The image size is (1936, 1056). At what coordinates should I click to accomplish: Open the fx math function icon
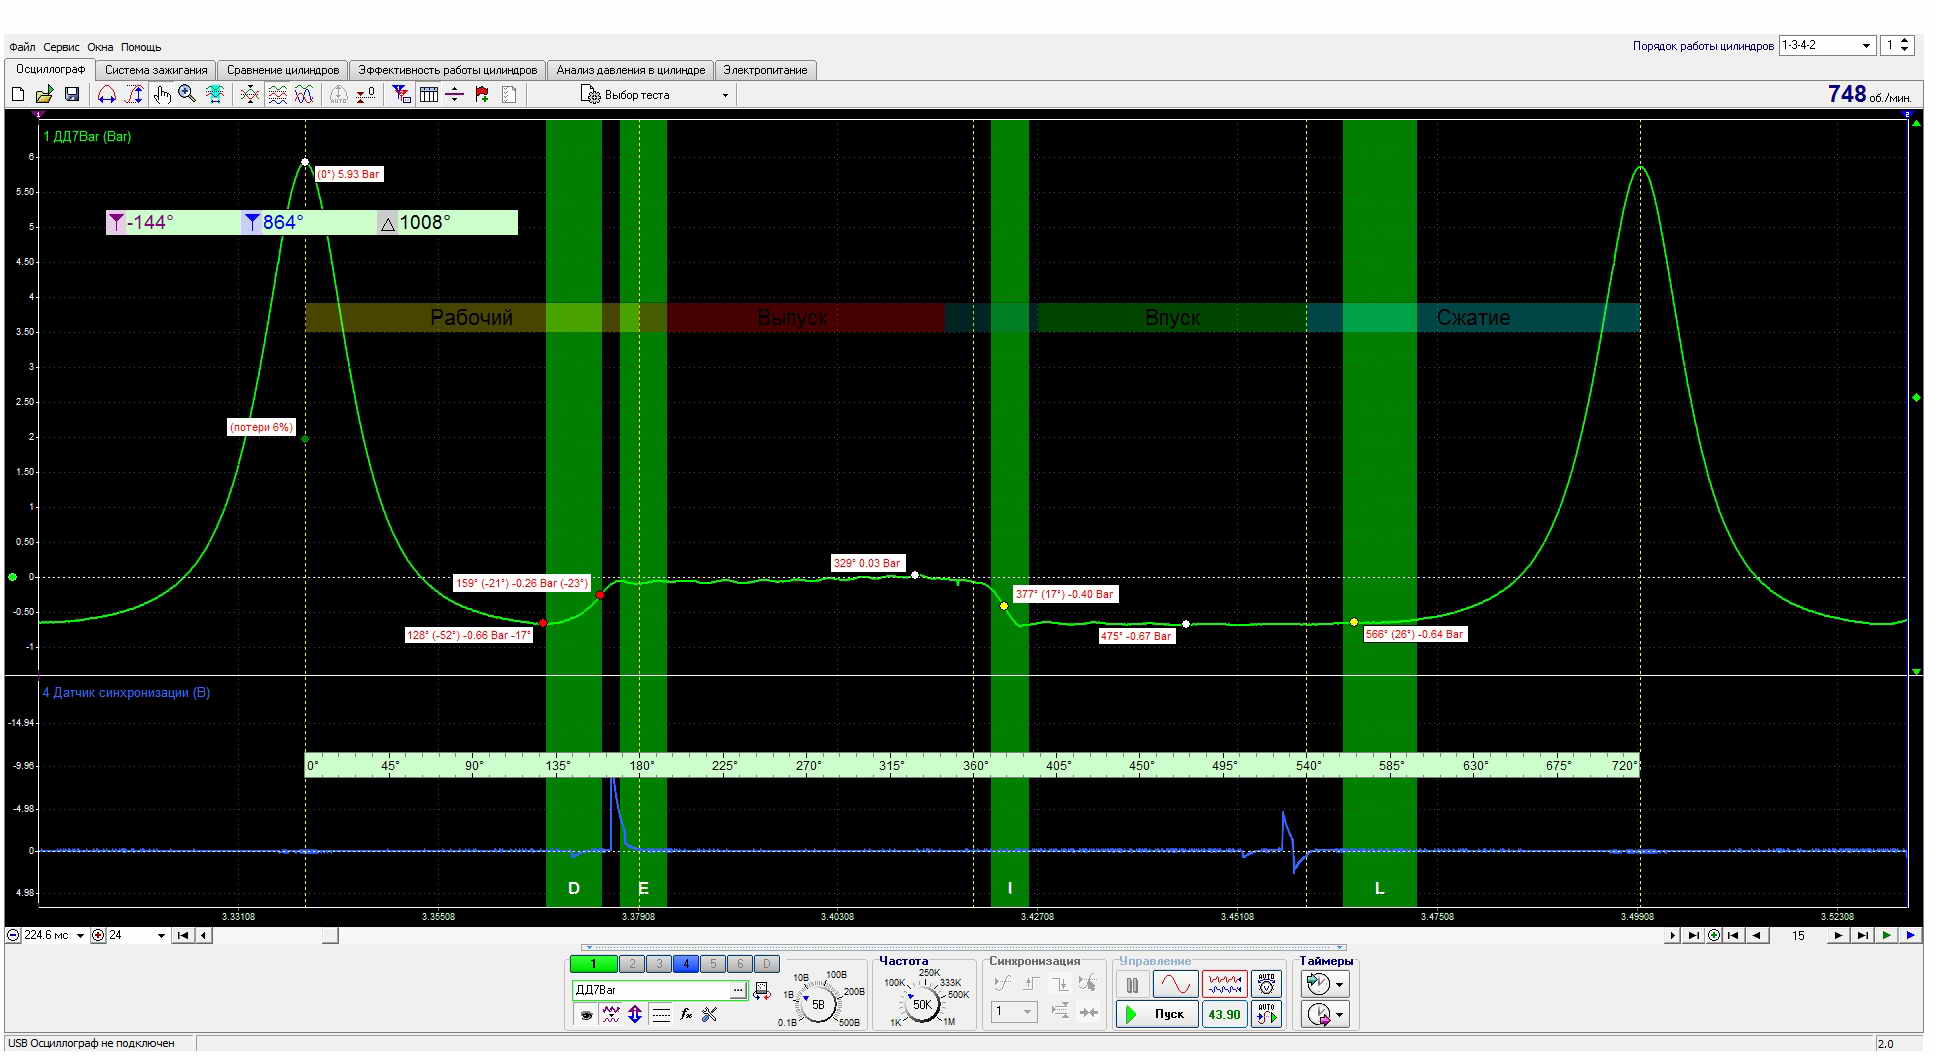[x=686, y=1014]
